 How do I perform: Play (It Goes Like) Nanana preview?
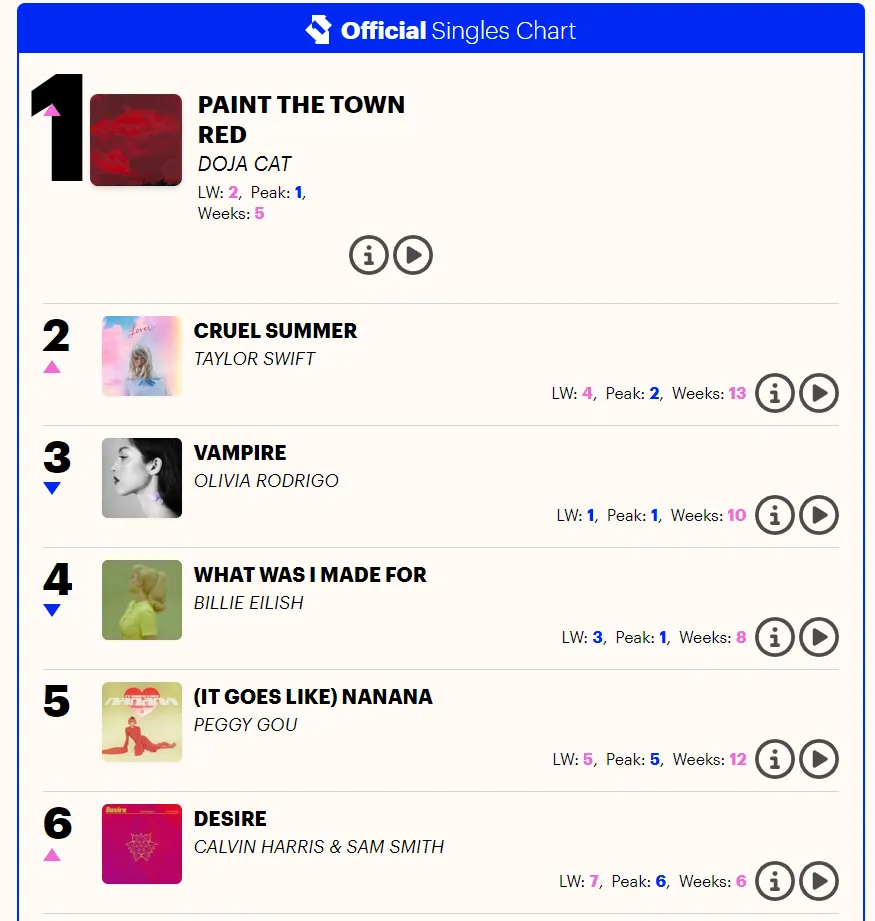819,759
